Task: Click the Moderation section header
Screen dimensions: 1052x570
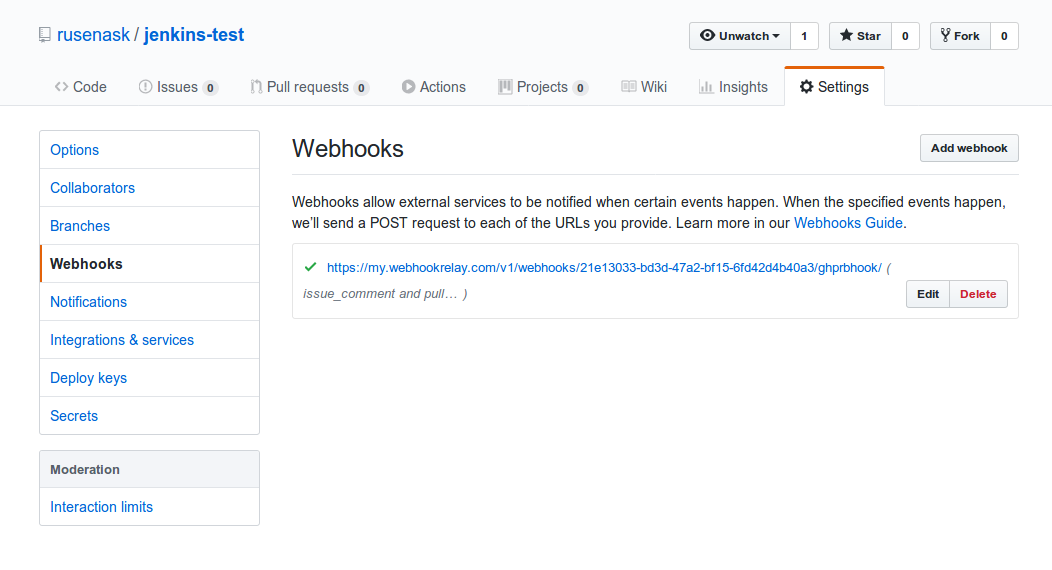Action: pyautogui.click(x=150, y=469)
